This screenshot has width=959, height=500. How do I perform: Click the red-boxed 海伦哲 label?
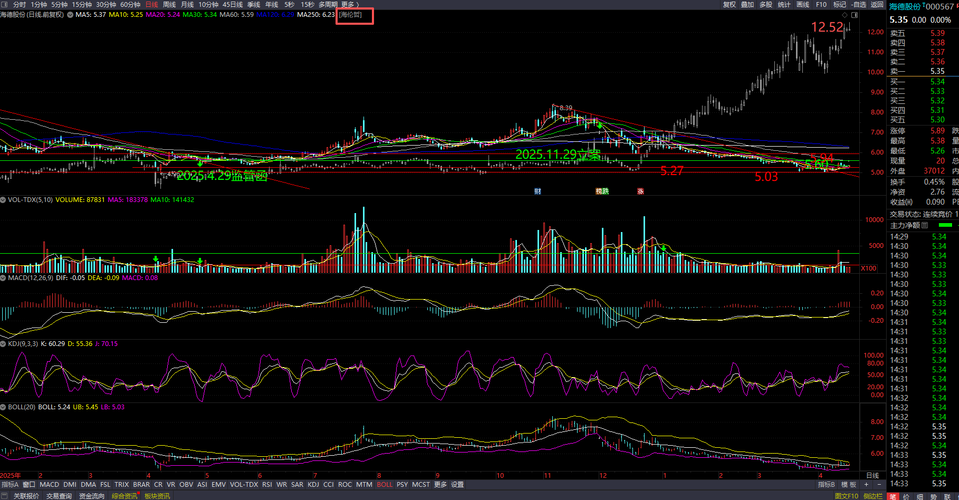(354, 16)
